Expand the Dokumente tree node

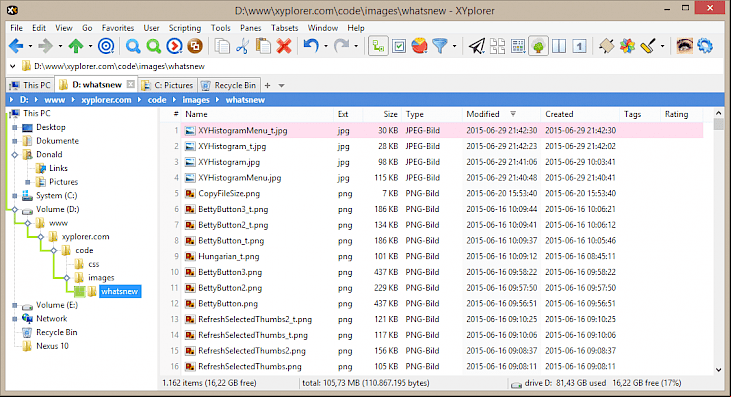[14, 141]
